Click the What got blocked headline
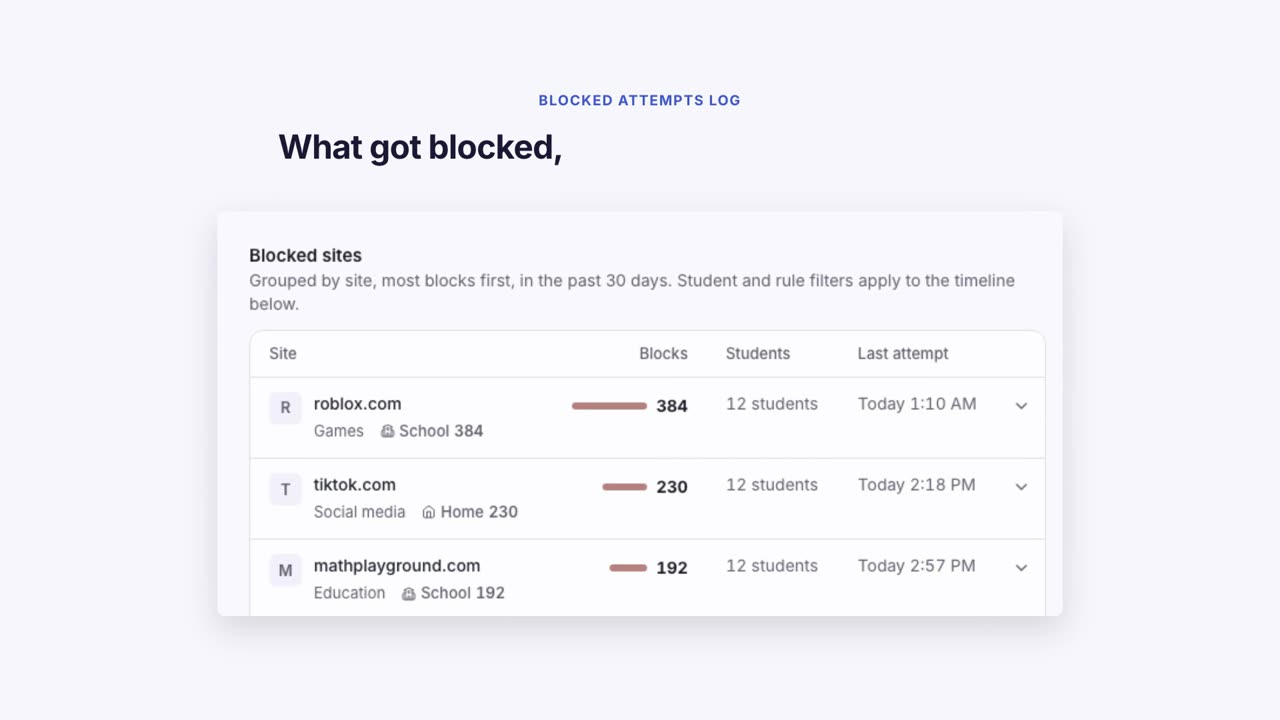Viewport: 1280px width, 720px height. [420, 147]
